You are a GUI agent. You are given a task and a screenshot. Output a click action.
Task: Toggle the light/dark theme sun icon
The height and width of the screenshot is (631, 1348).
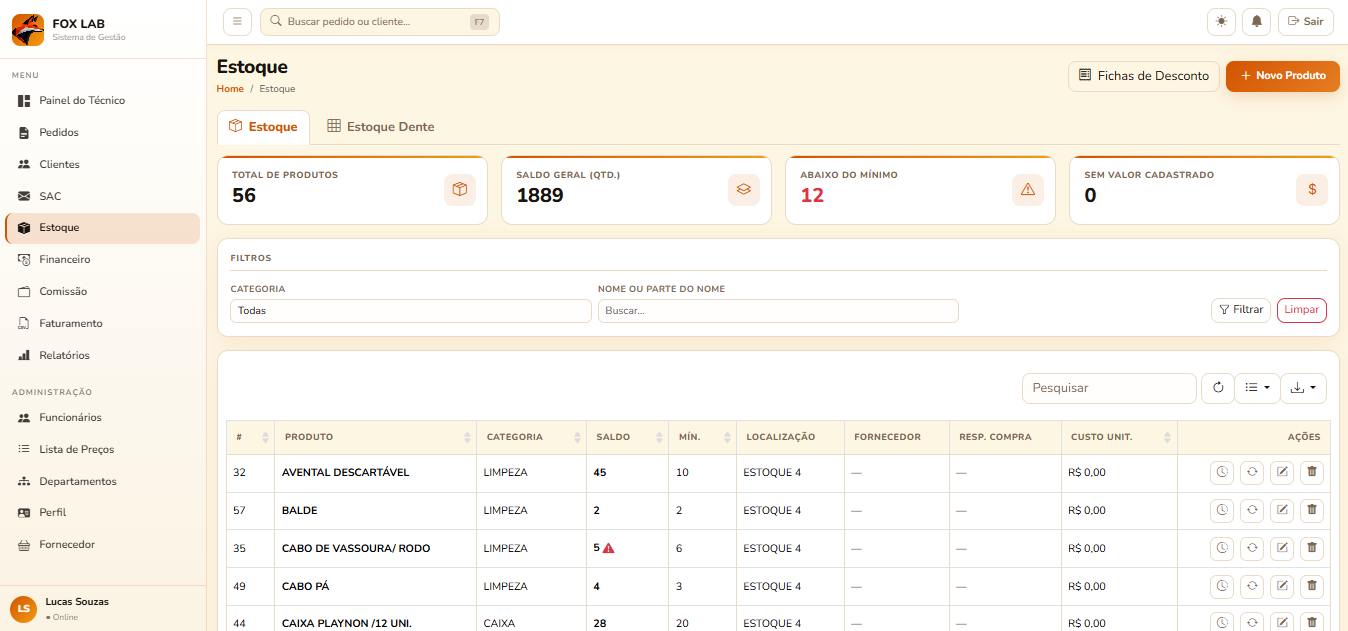coord(1221,21)
